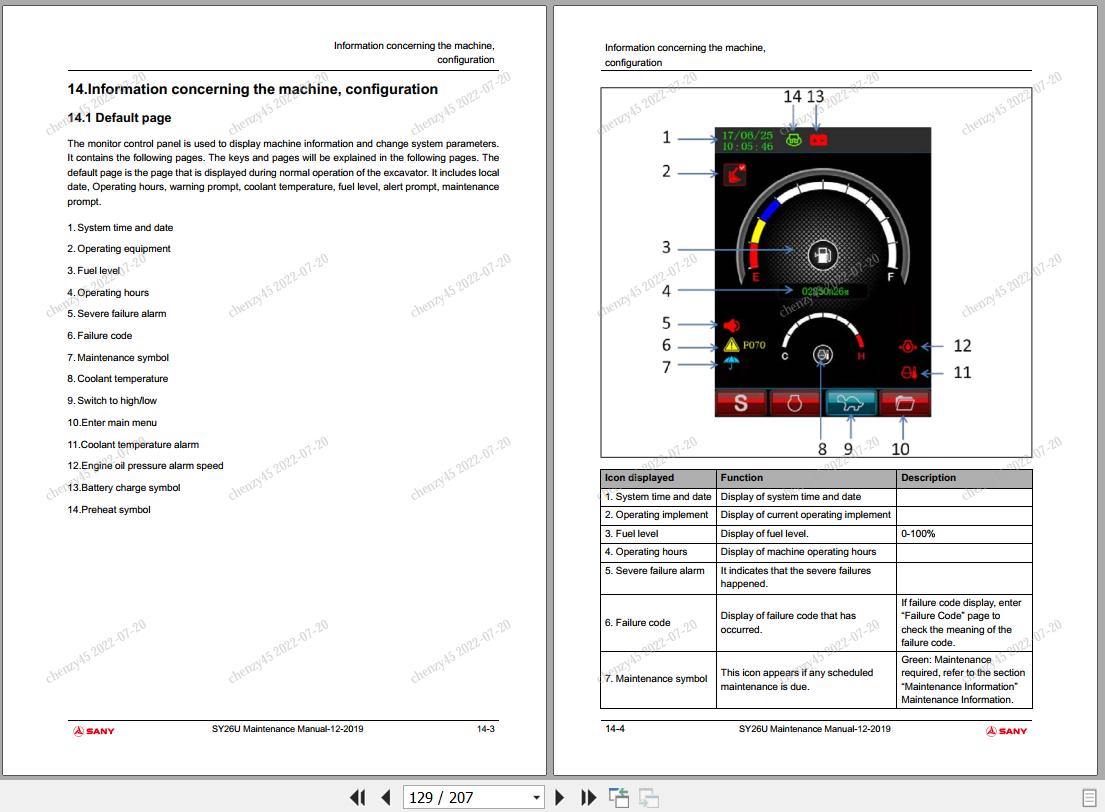The width and height of the screenshot is (1105, 812).
Task: Click list item "10.Enter main menu"
Action: point(112,422)
